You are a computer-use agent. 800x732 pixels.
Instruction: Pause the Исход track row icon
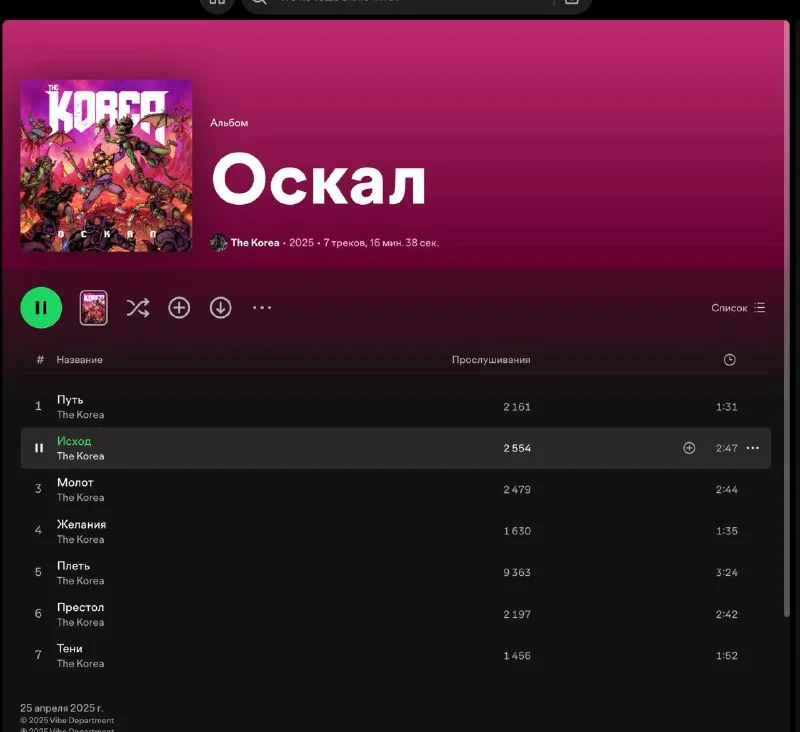pos(39,448)
